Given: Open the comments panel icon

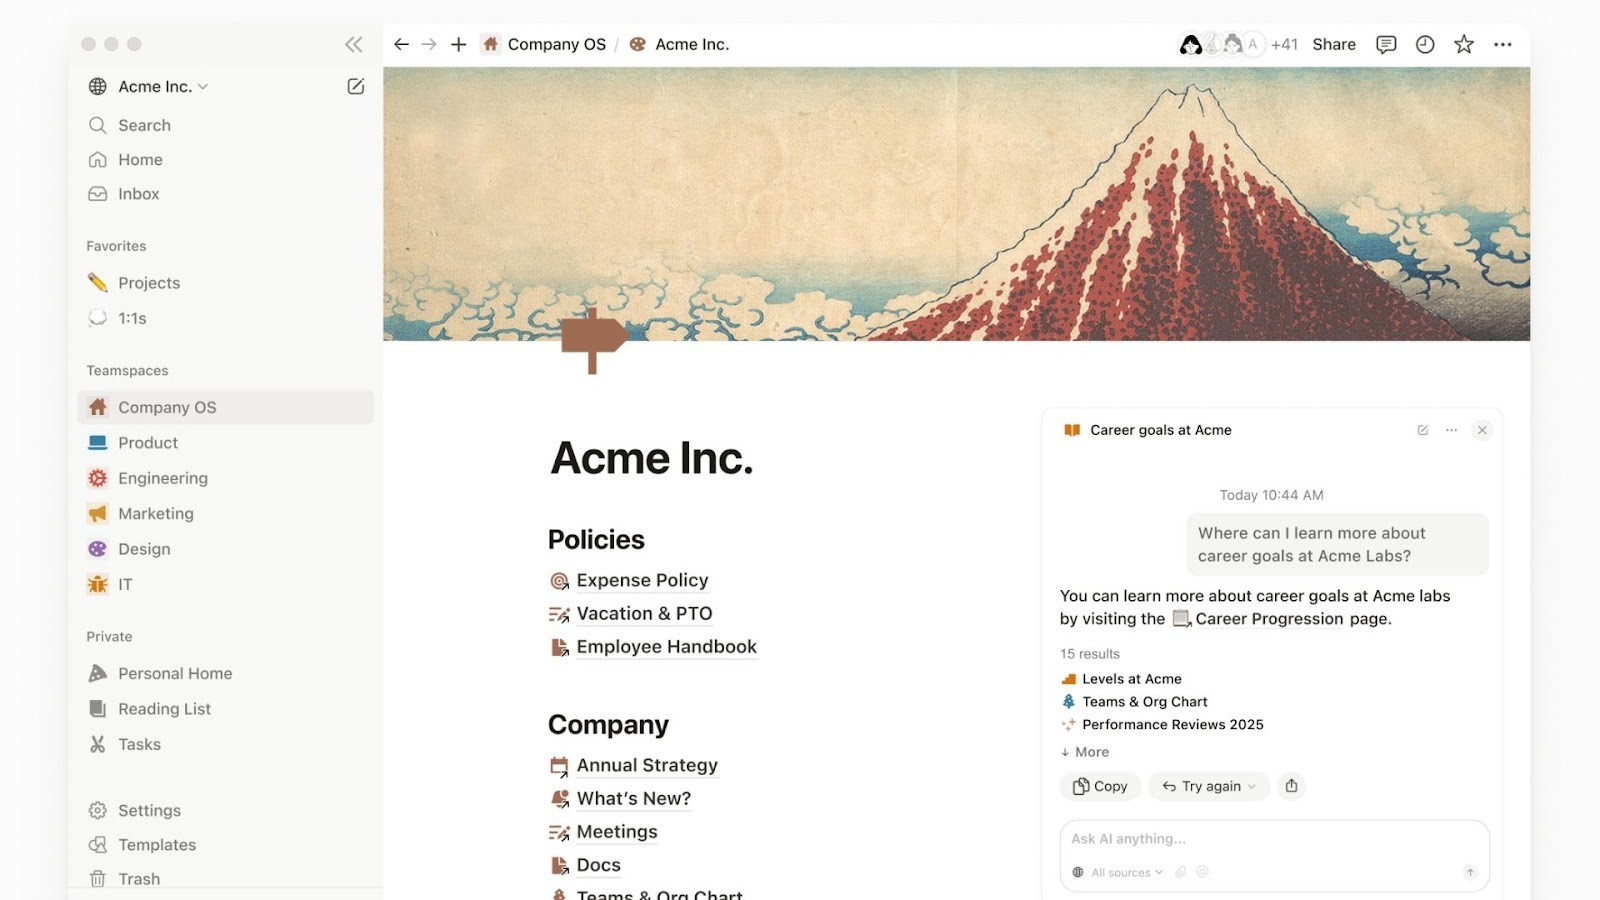Looking at the screenshot, I should 1386,44.
